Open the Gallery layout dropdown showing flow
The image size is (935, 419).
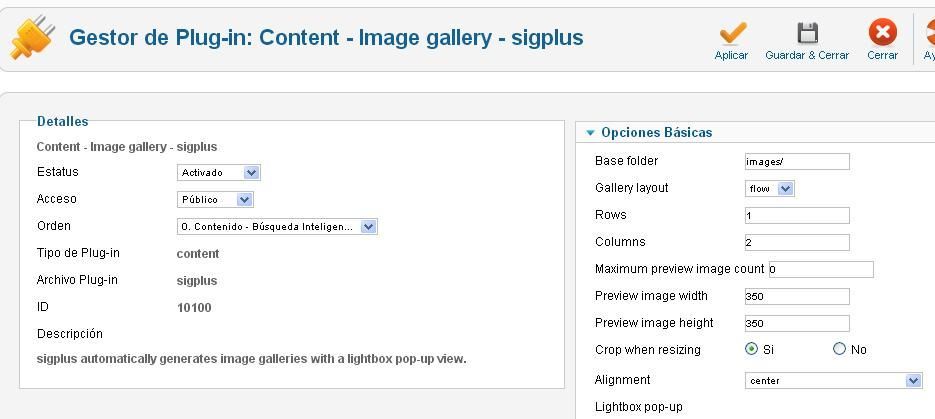(769, 189)
